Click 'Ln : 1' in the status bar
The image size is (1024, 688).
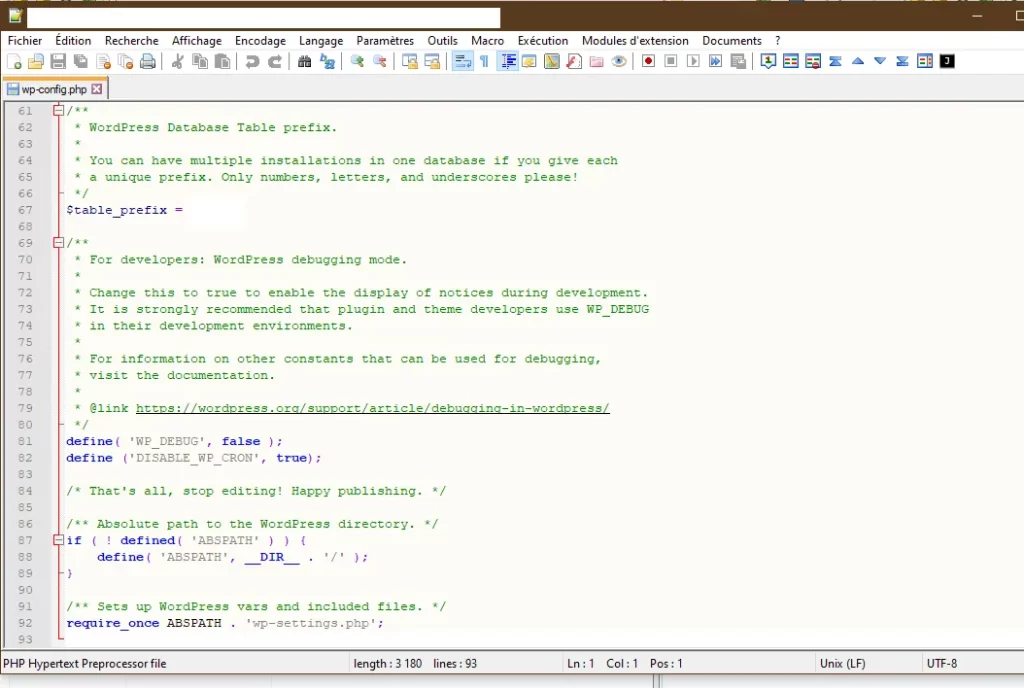pyautogui.click(x=581, y=663)
